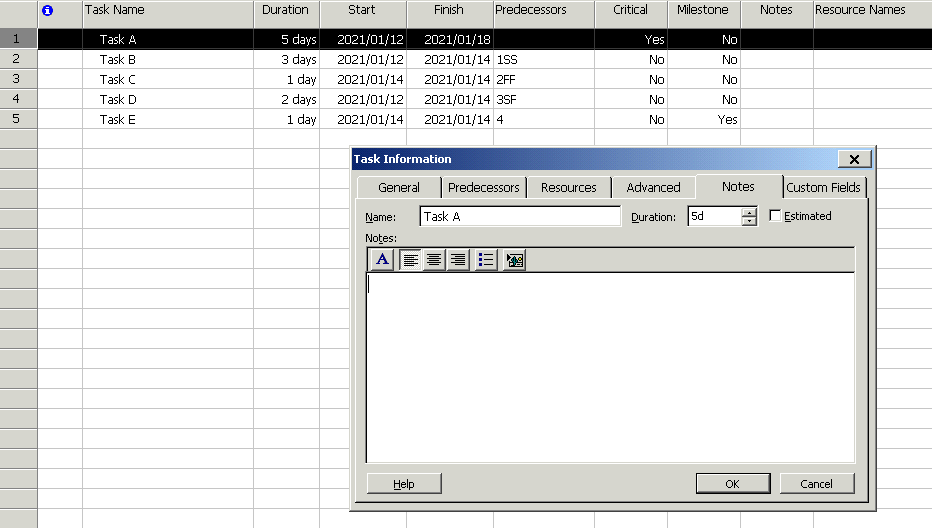
Task: Open the Custom Fields tab
Action: pos(824,187)
